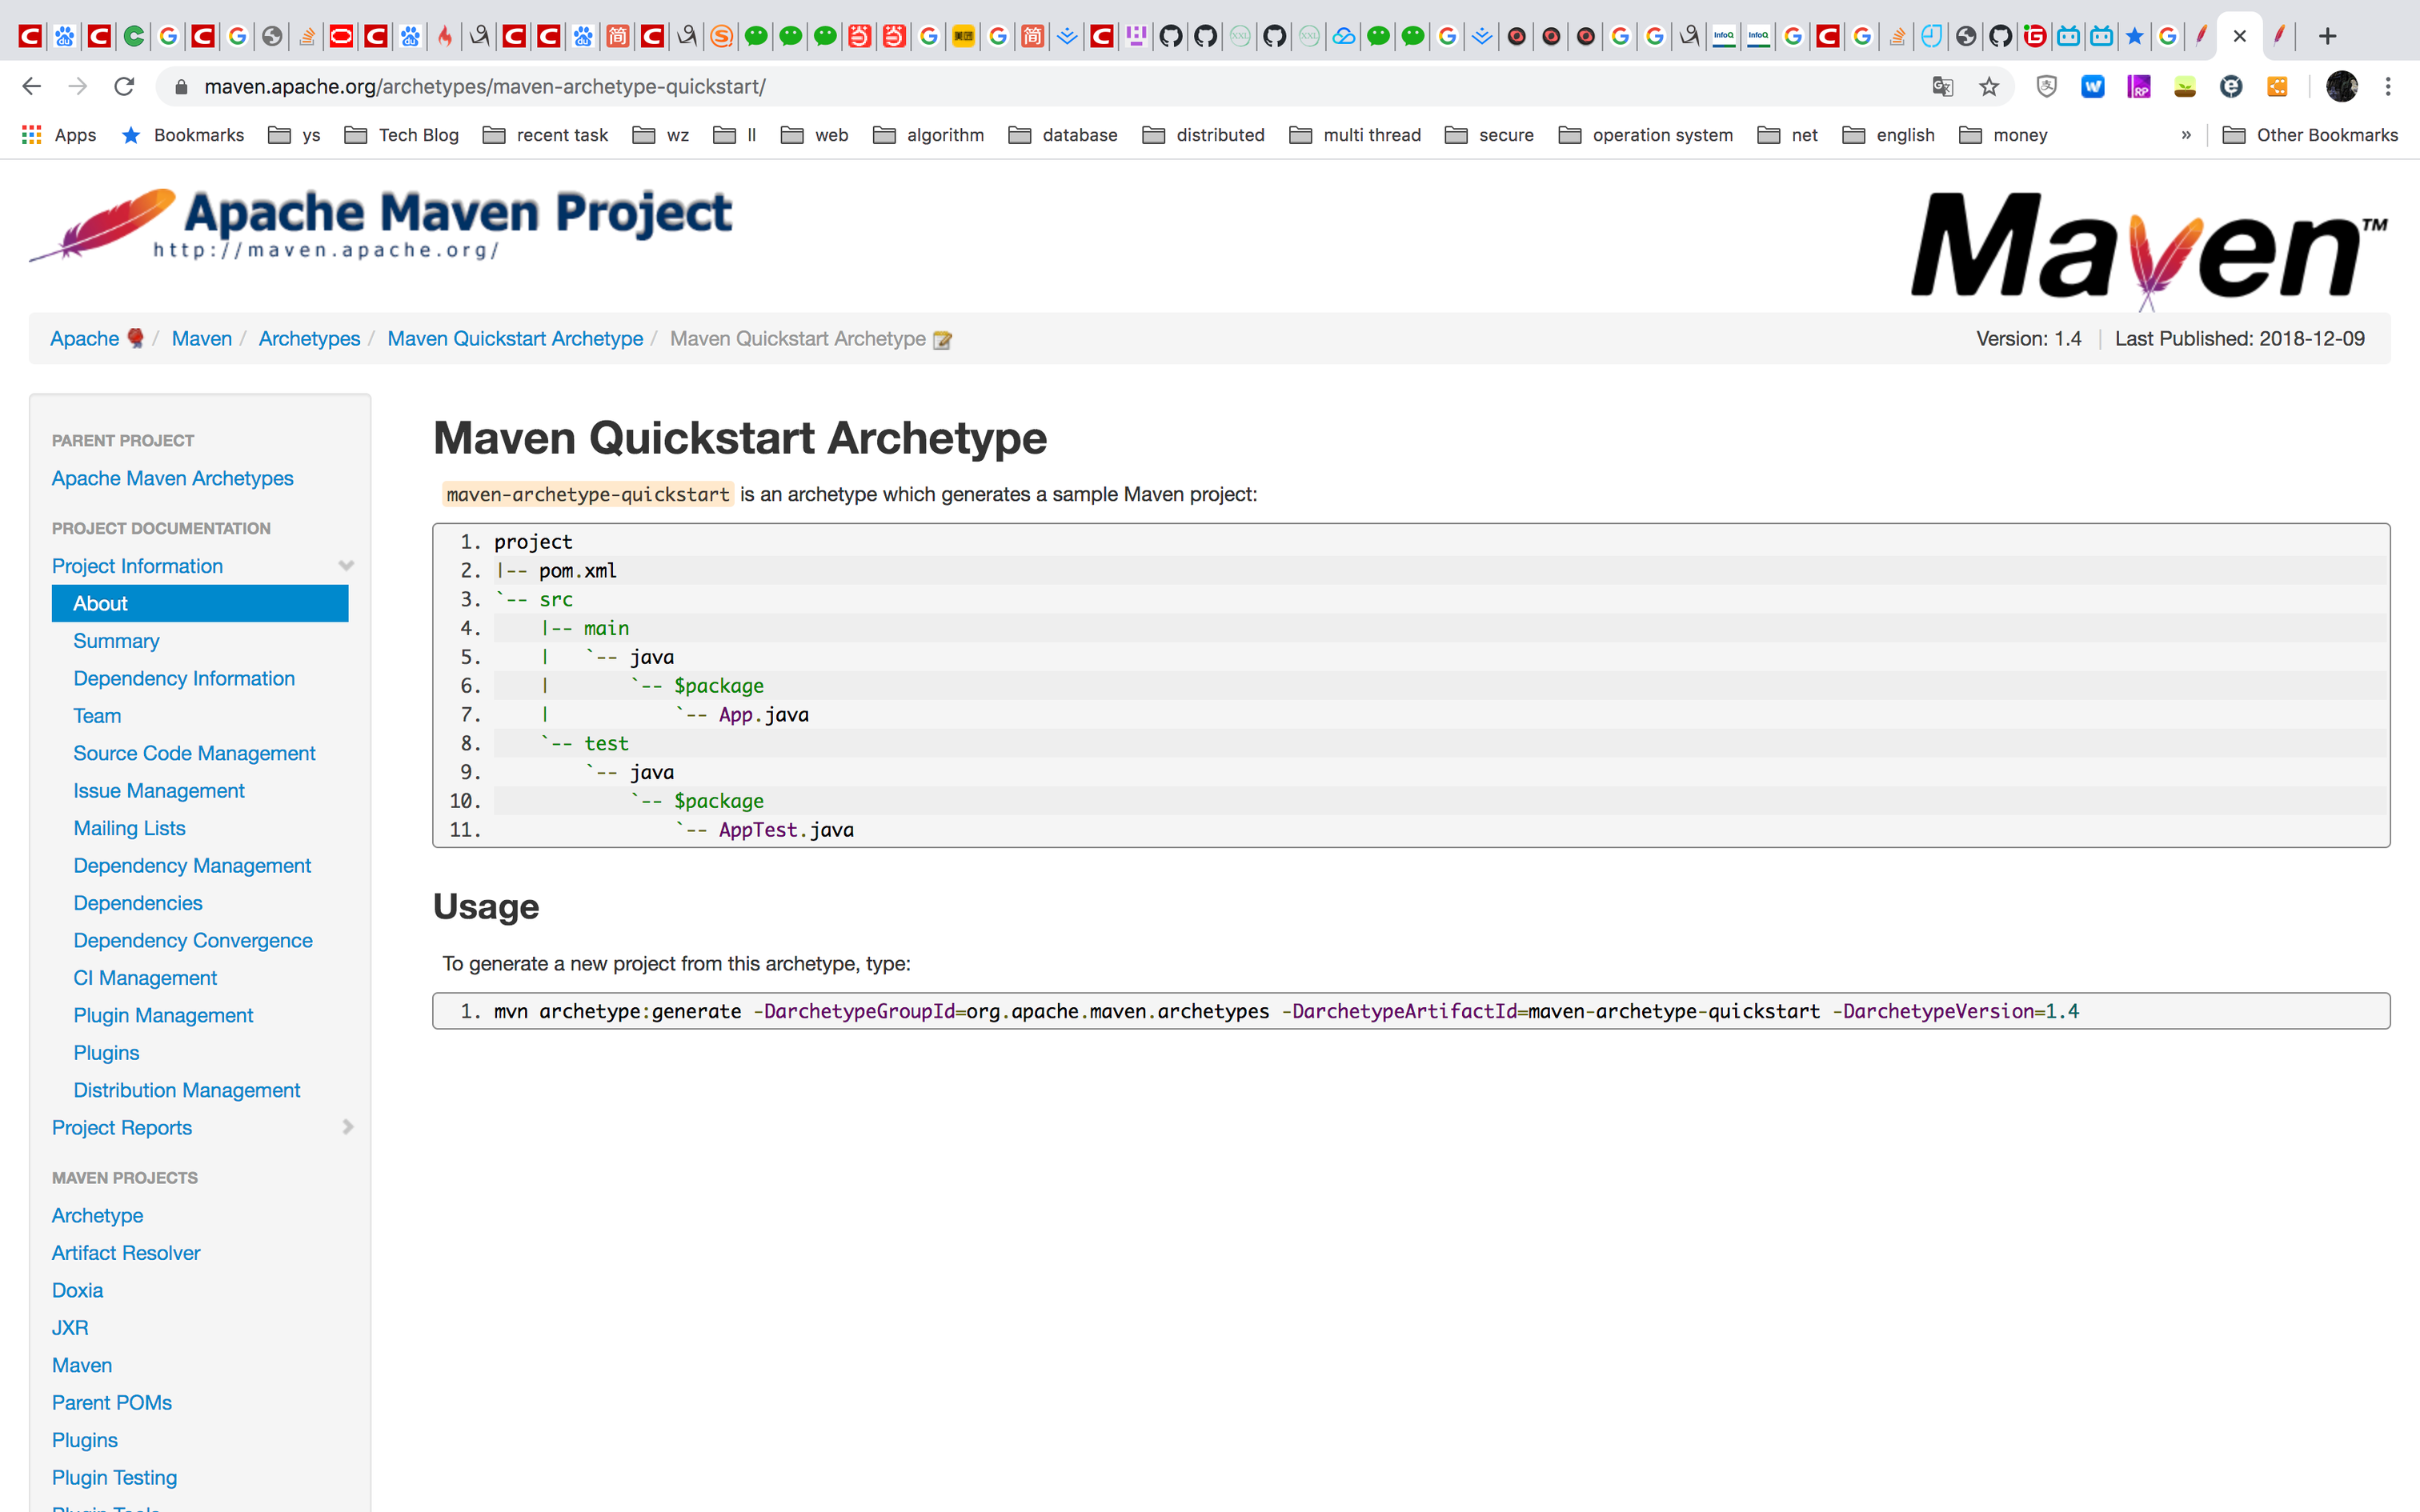Viewport: 2420px width, 1512px height.
Task: Open Apache Maven Archetypes link
Action: pyautogui.click(x=172, y=478)
